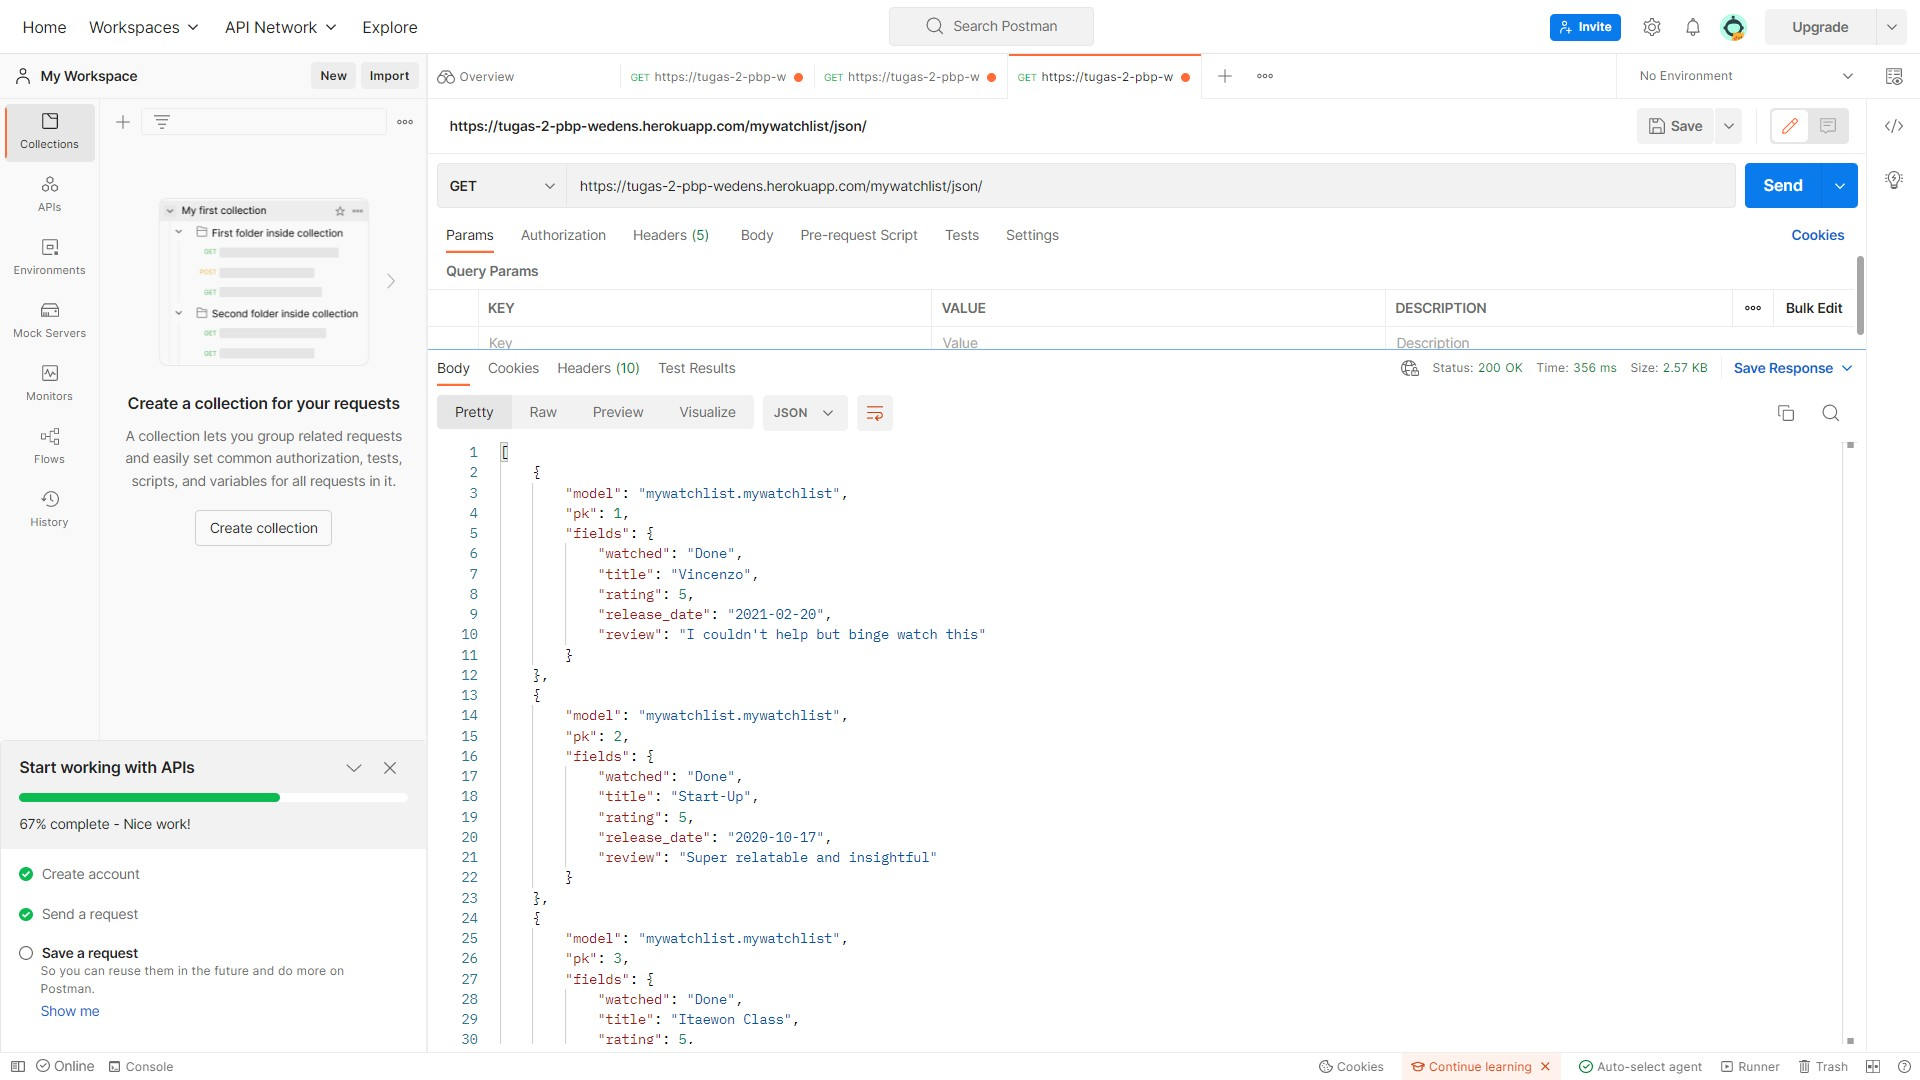The image size is (1920, 1080).
Task: Copy the response body
Action: [1786, 412]
